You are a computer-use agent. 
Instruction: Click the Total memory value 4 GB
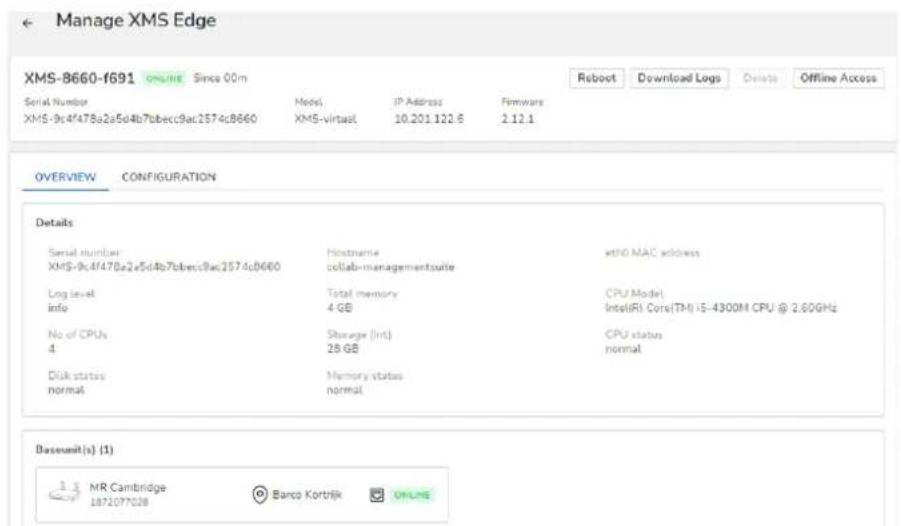[340, 308]
